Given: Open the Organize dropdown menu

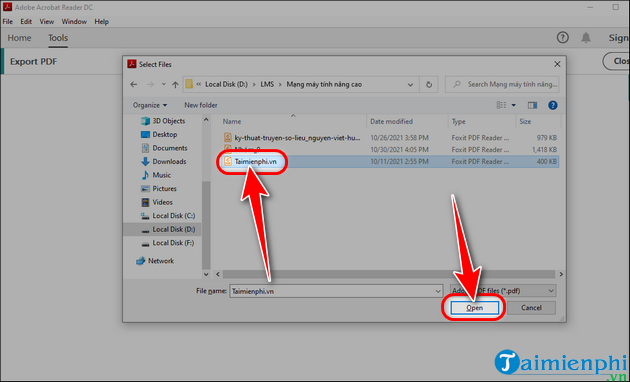Looking at the screenshot, I should point(149,105).
